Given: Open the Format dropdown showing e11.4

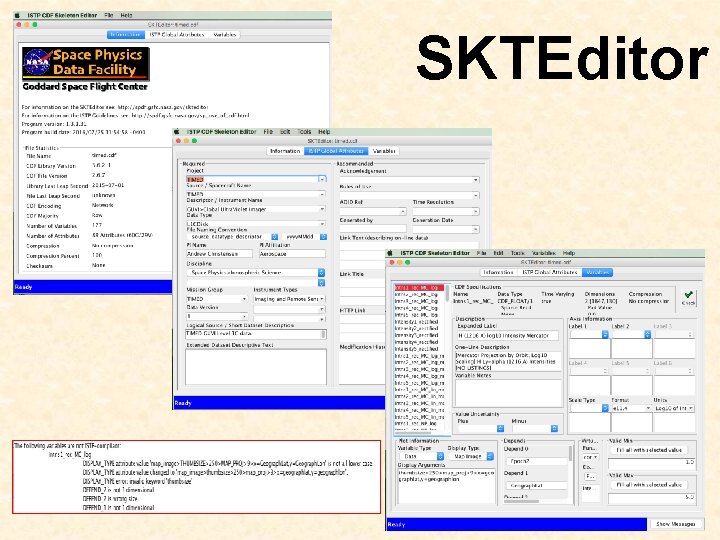Looking at the screenshot, I should tap(631, 408).
